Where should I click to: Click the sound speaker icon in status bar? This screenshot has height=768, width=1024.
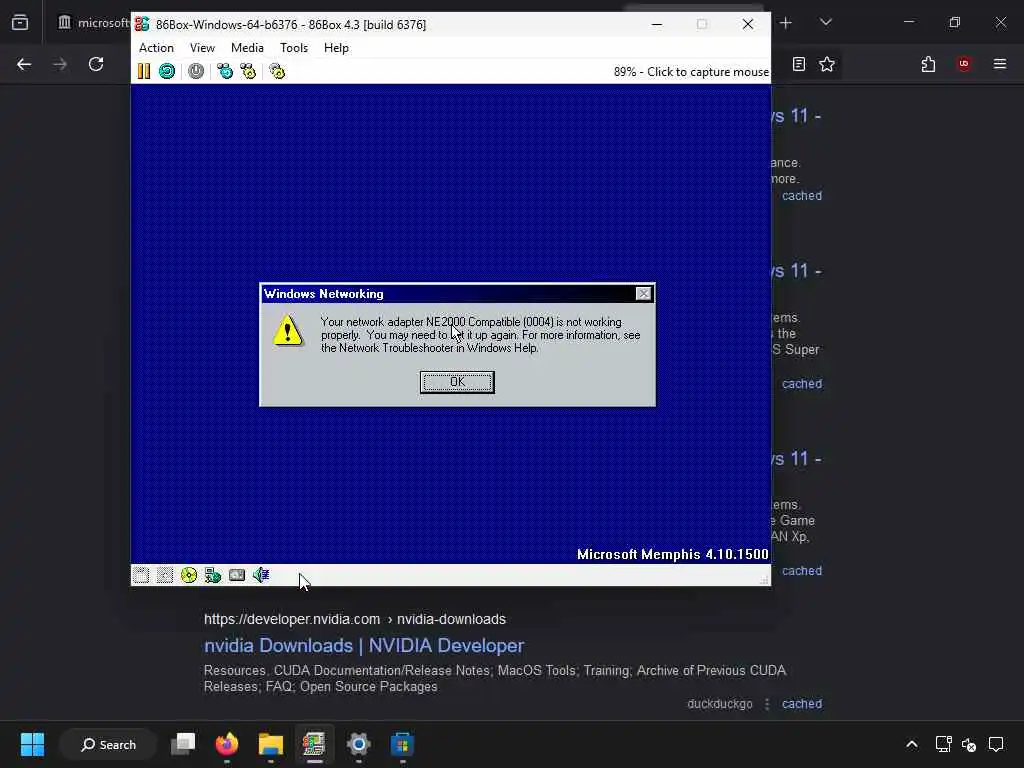click(261, 575)
